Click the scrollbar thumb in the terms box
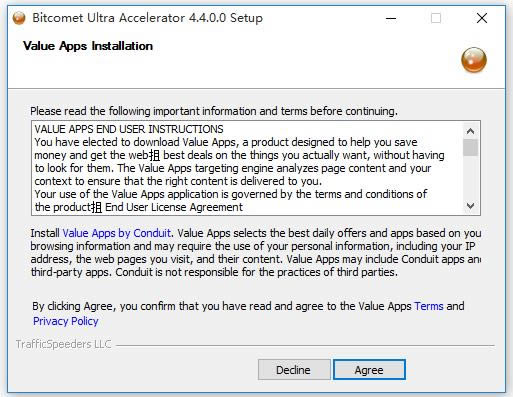Viewport: 513px width, 397px height. coord(470,147)
